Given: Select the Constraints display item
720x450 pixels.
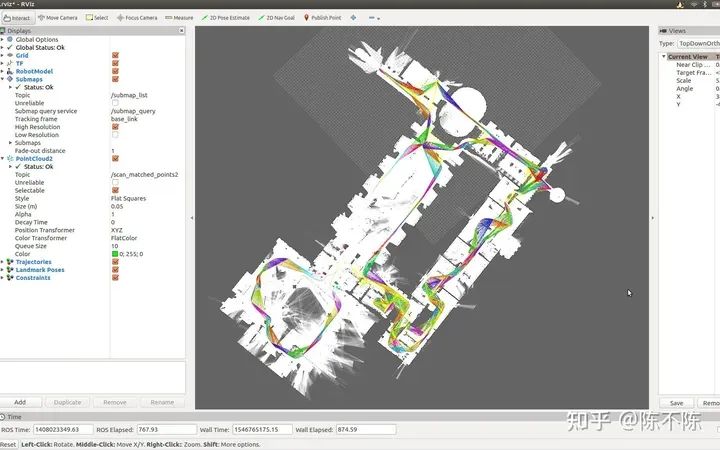Looking at the screenshot, I should [x=33, y=278].
